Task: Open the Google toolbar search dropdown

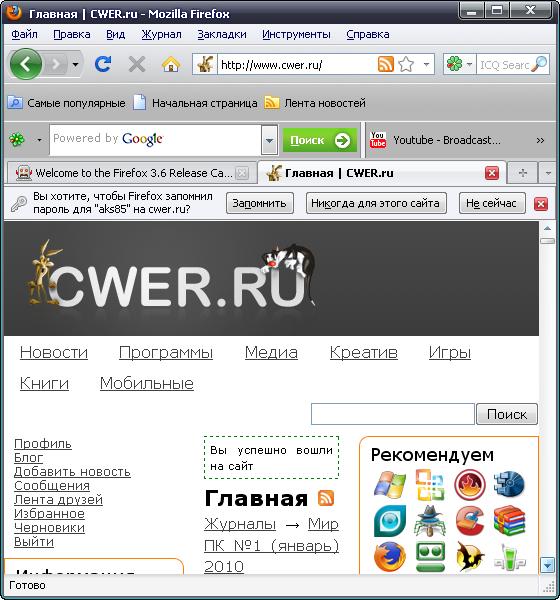Action: (x=269, y=140)
